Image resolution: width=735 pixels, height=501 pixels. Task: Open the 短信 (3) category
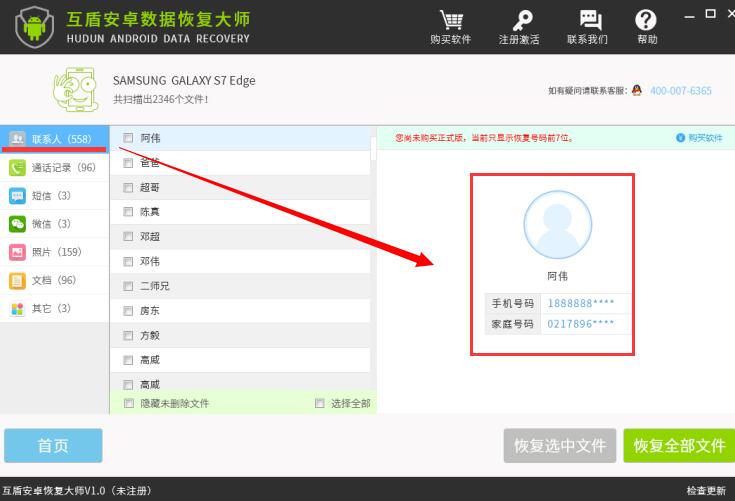click(x=54, y=195)
